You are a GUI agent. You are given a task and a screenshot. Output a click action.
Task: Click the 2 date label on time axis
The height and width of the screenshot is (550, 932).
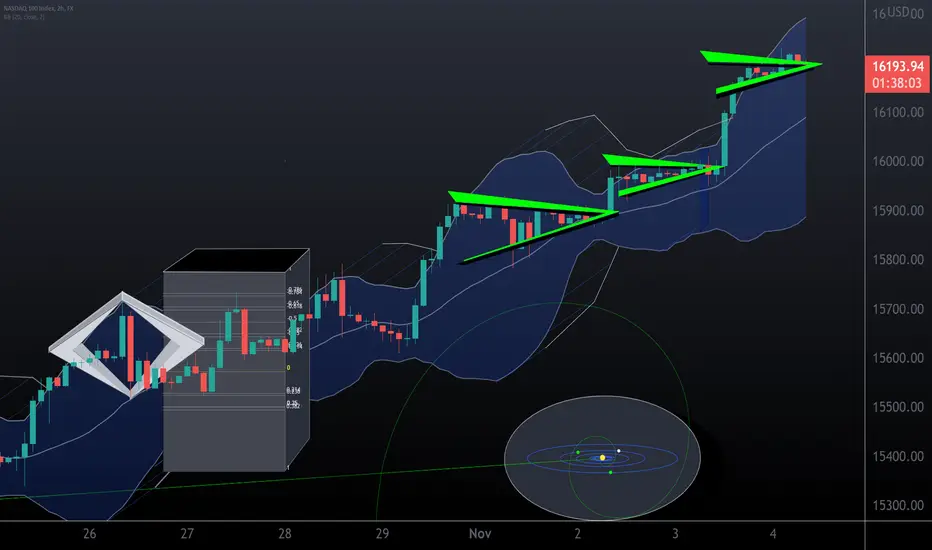click(577, 533)
